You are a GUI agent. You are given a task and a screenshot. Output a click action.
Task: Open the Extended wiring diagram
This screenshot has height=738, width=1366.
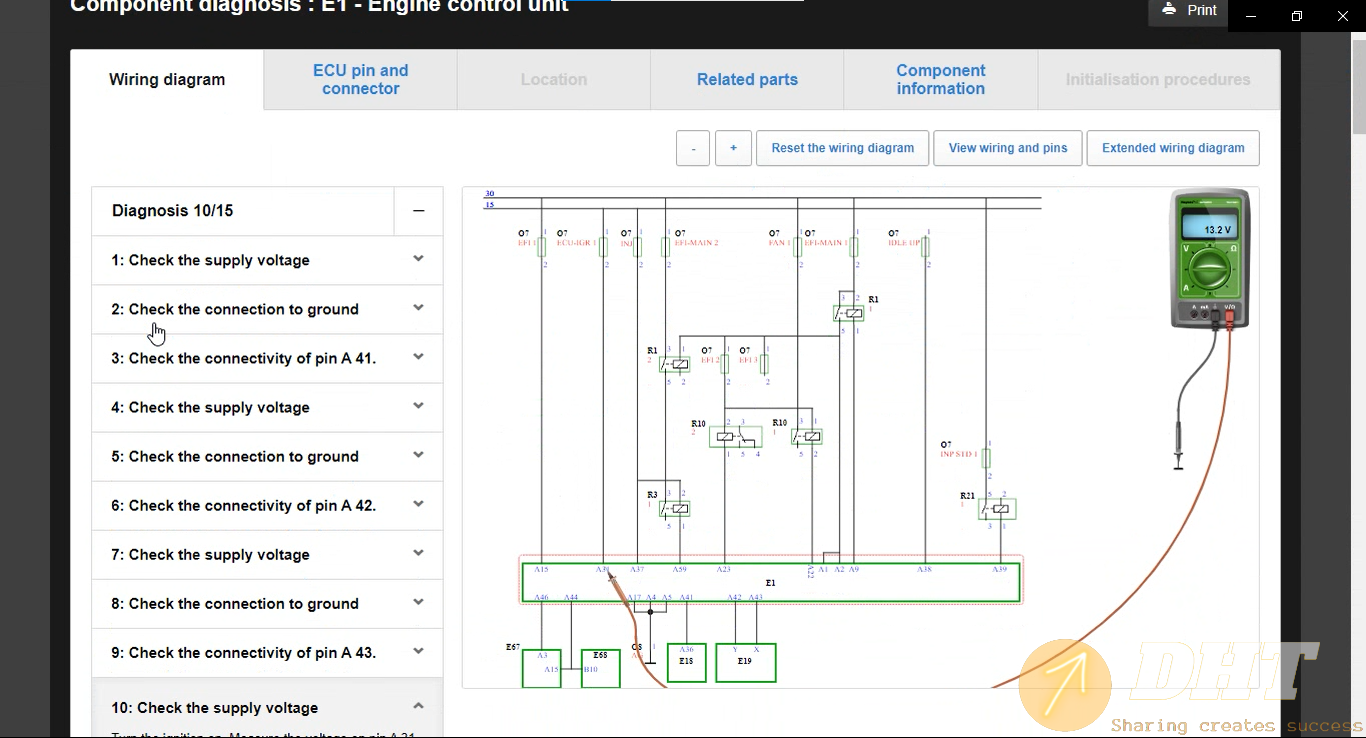1173,148
